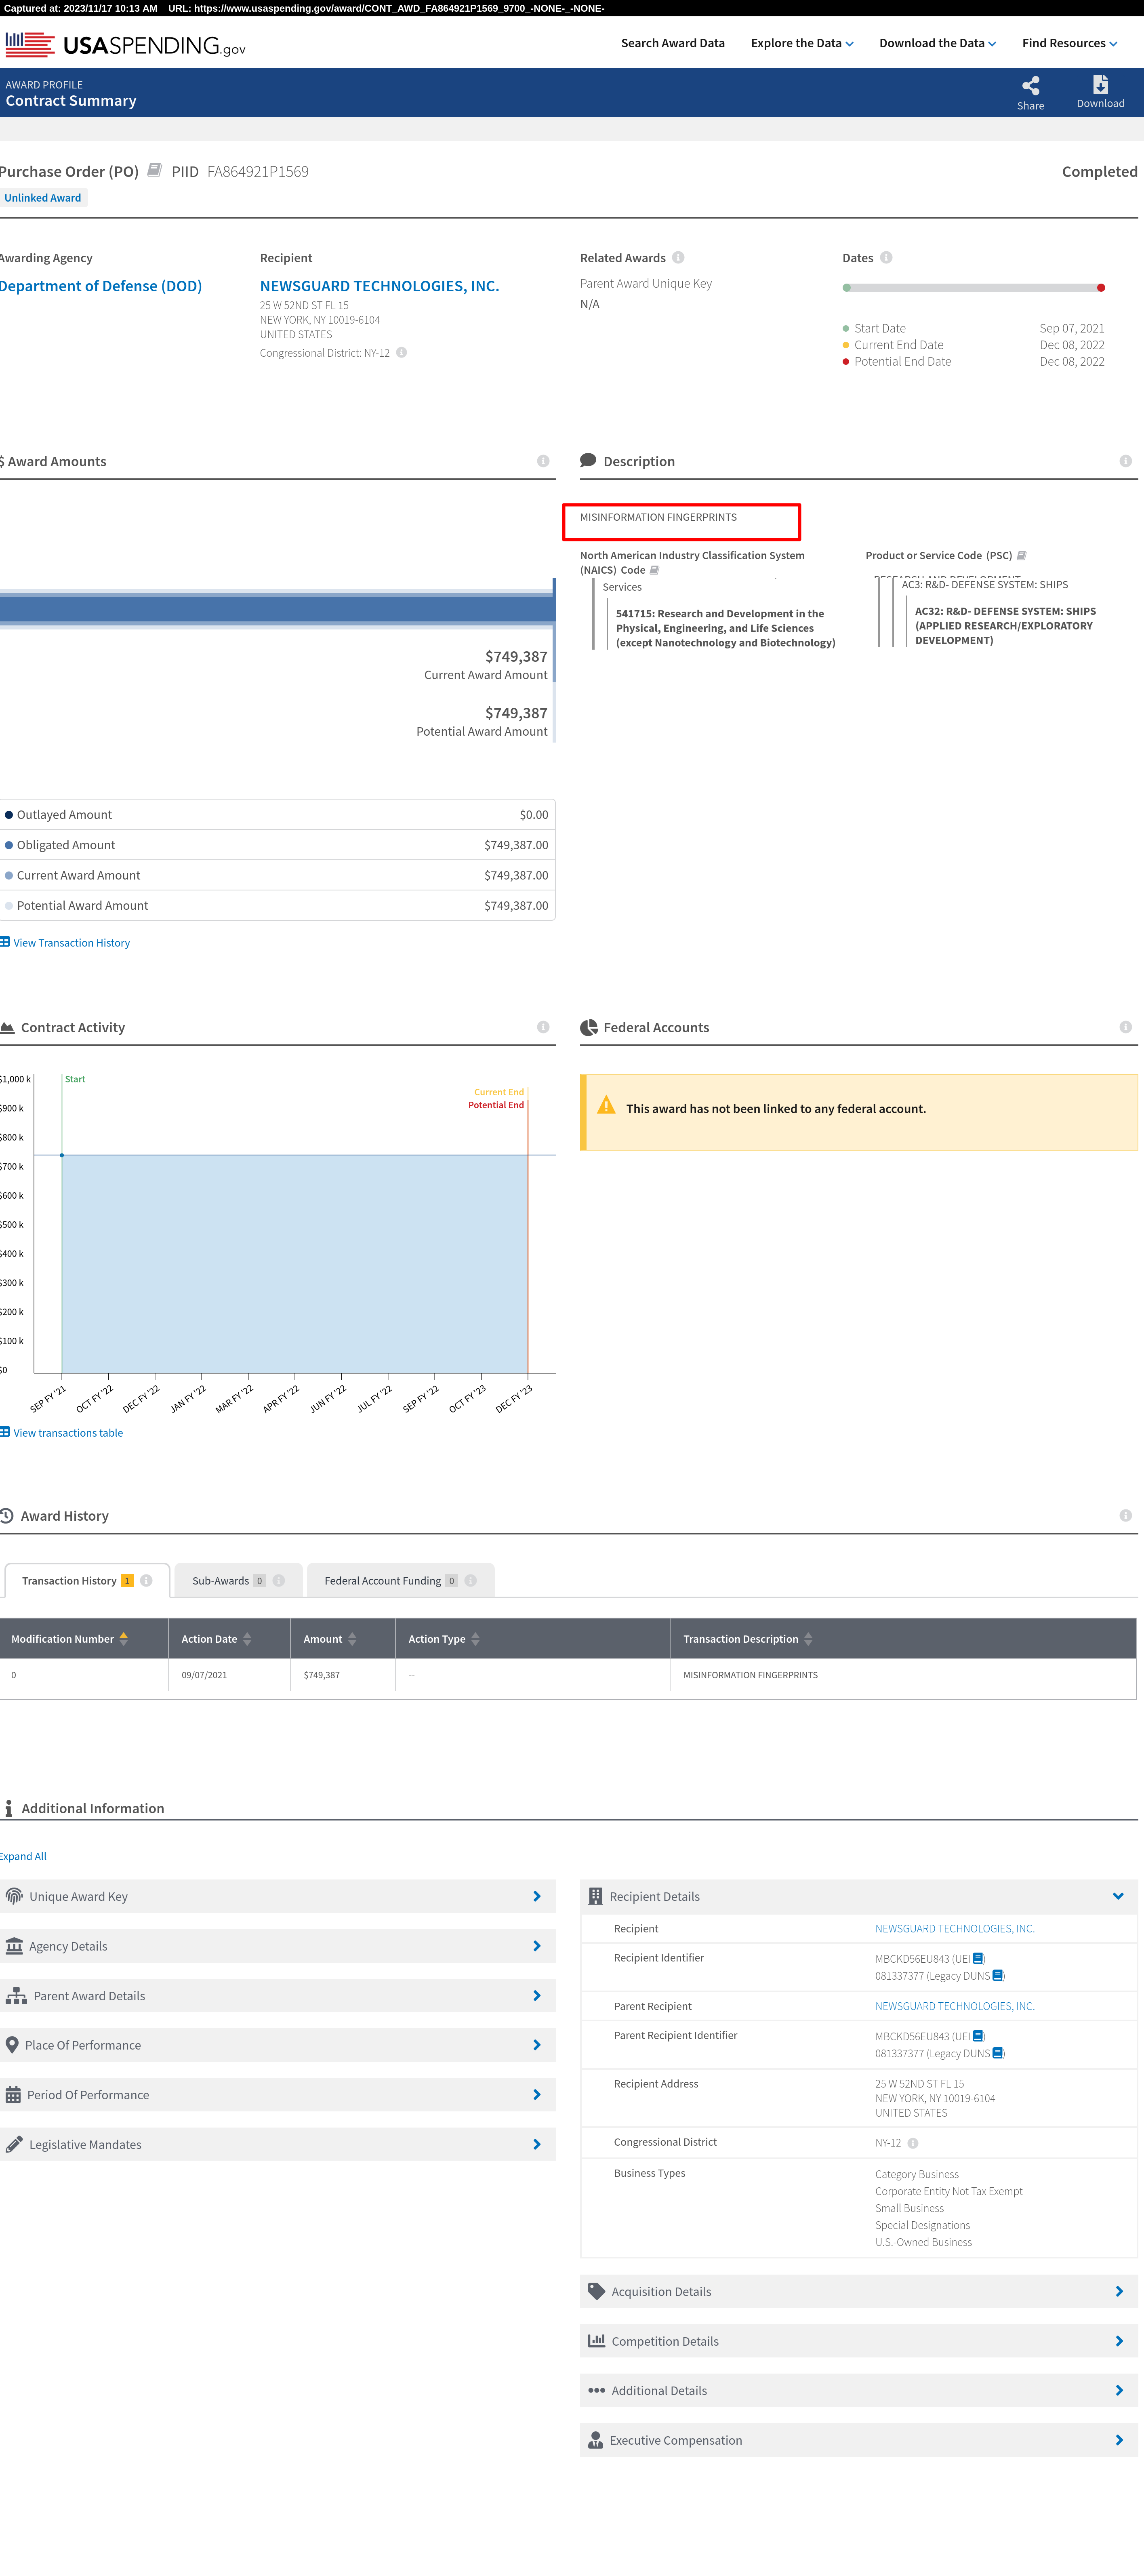Click red potential end marker on Dates timeline
Image resolution: width=1144 pixels, height=2576 pixels.
pos(1101,288)
